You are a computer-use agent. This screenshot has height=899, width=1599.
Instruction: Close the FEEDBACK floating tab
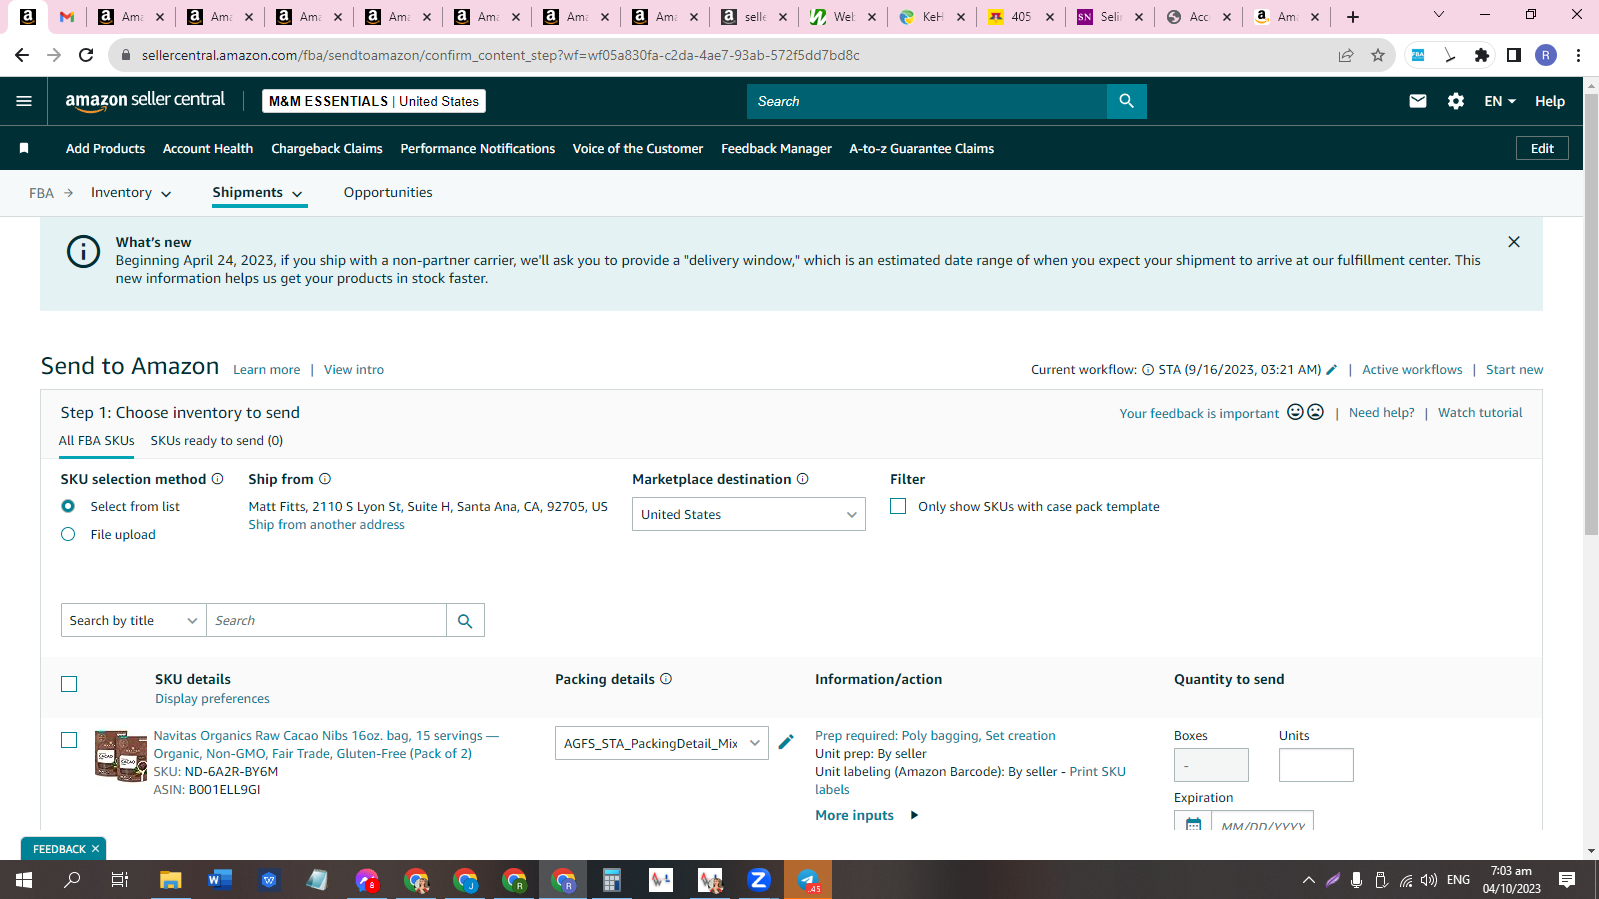pos(95,849)
